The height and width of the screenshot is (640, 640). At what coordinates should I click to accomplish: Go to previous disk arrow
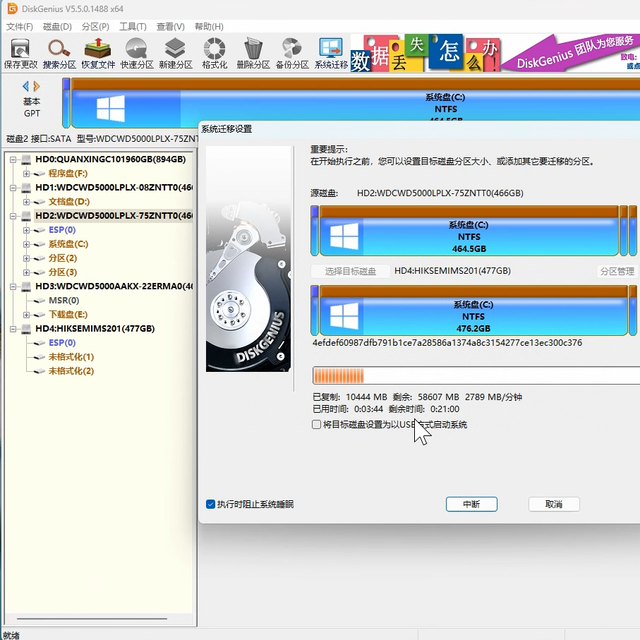point(26,86)
